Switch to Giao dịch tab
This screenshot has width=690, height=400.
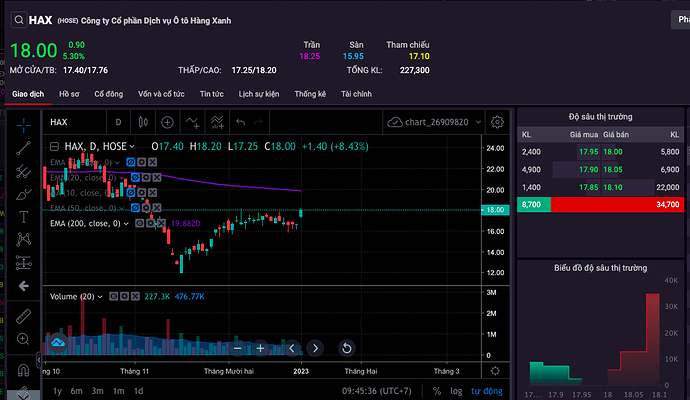click(28, 94)
